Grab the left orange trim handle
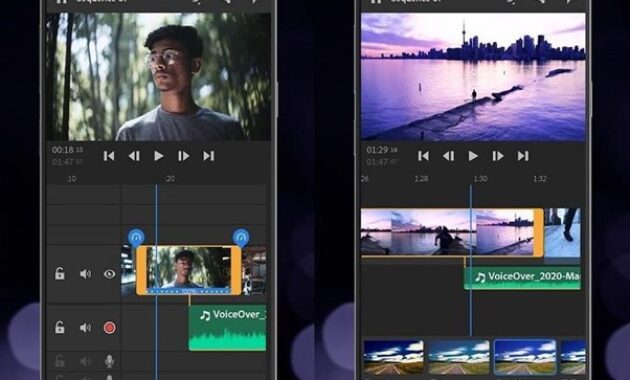Screen dimensions: 630x380 pos(141,270)
